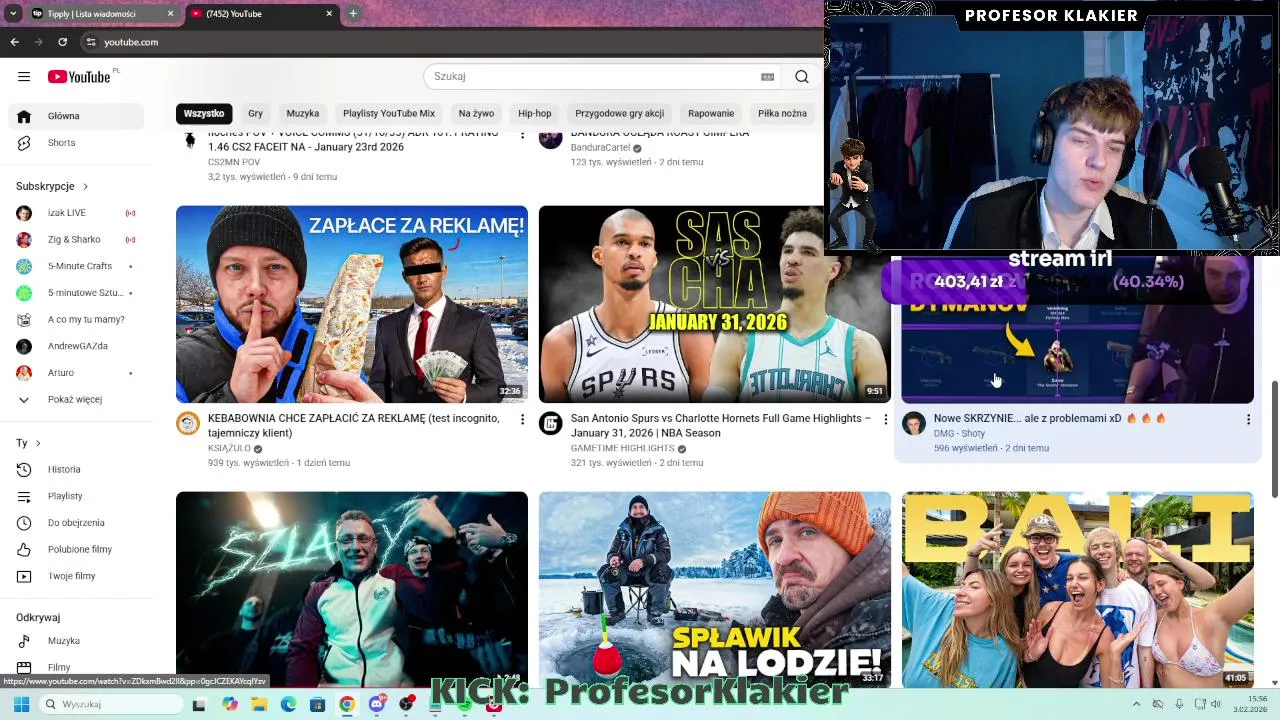This screenshot has width=1280, height=720.
Task: Close the Tipply browser tab
Action: pos(170,14)
